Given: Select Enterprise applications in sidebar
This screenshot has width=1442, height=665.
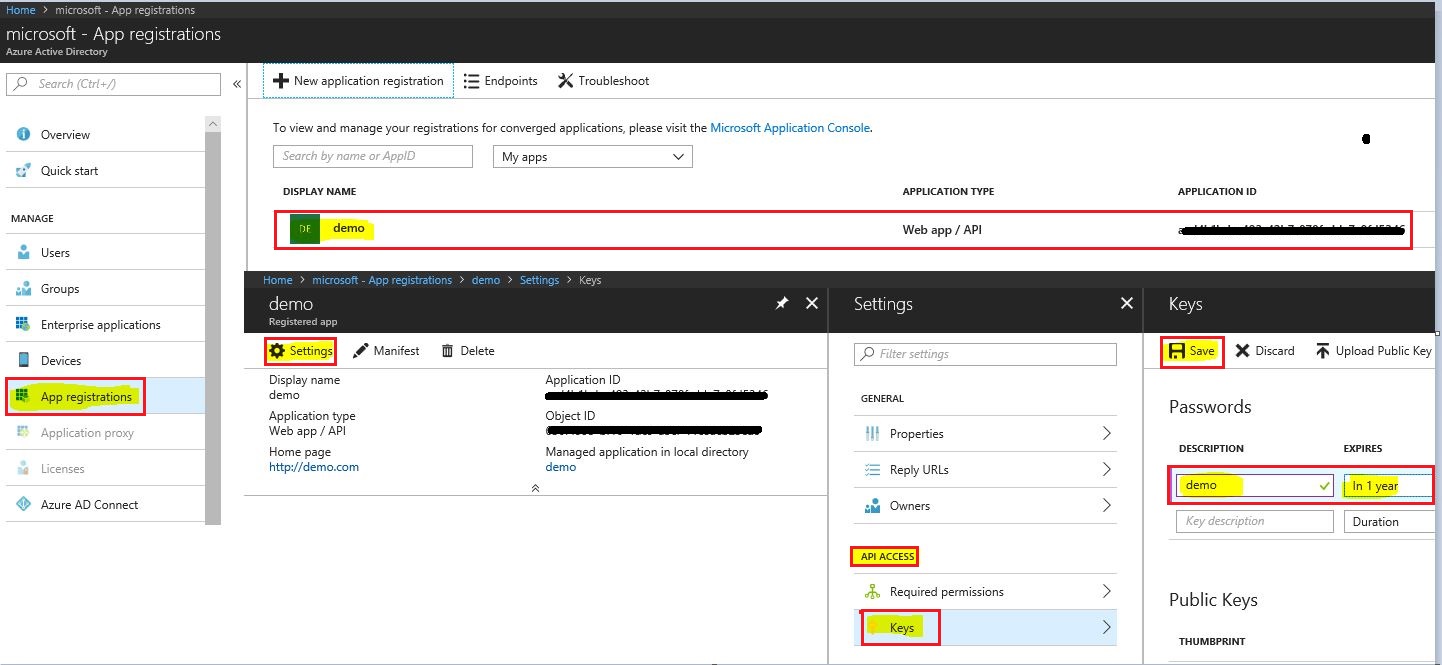Looking at the screenshot, I should [x=103, y=324].
